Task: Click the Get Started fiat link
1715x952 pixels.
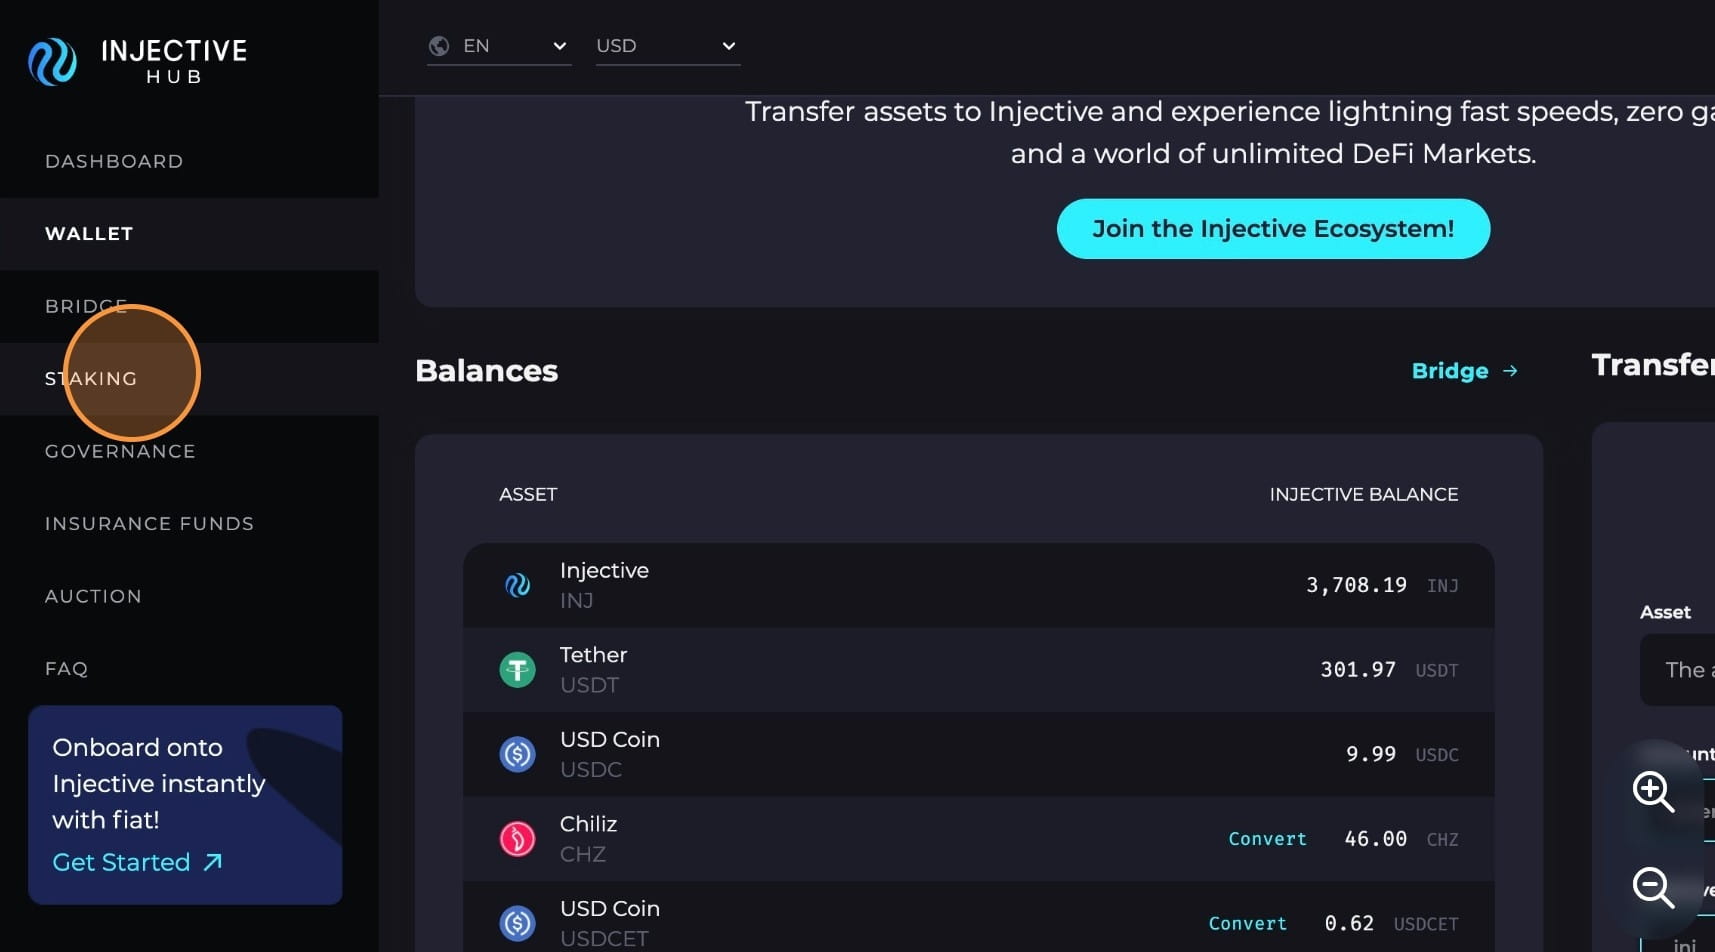Action: point(137,863)
